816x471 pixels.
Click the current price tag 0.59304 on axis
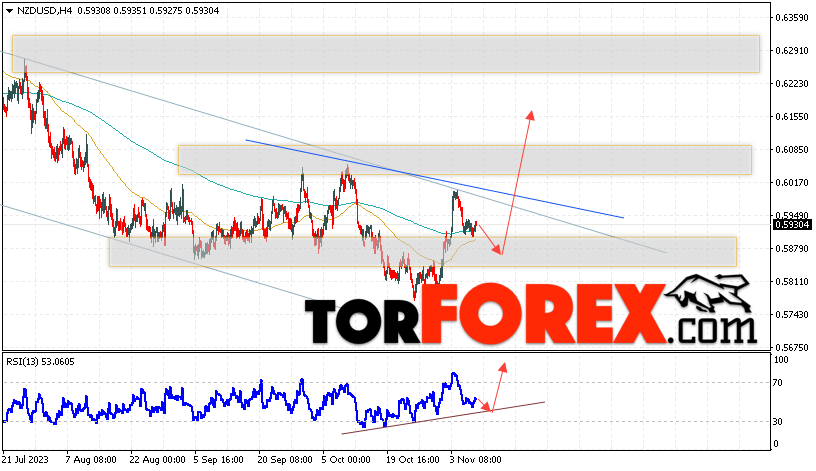(792, 225)
